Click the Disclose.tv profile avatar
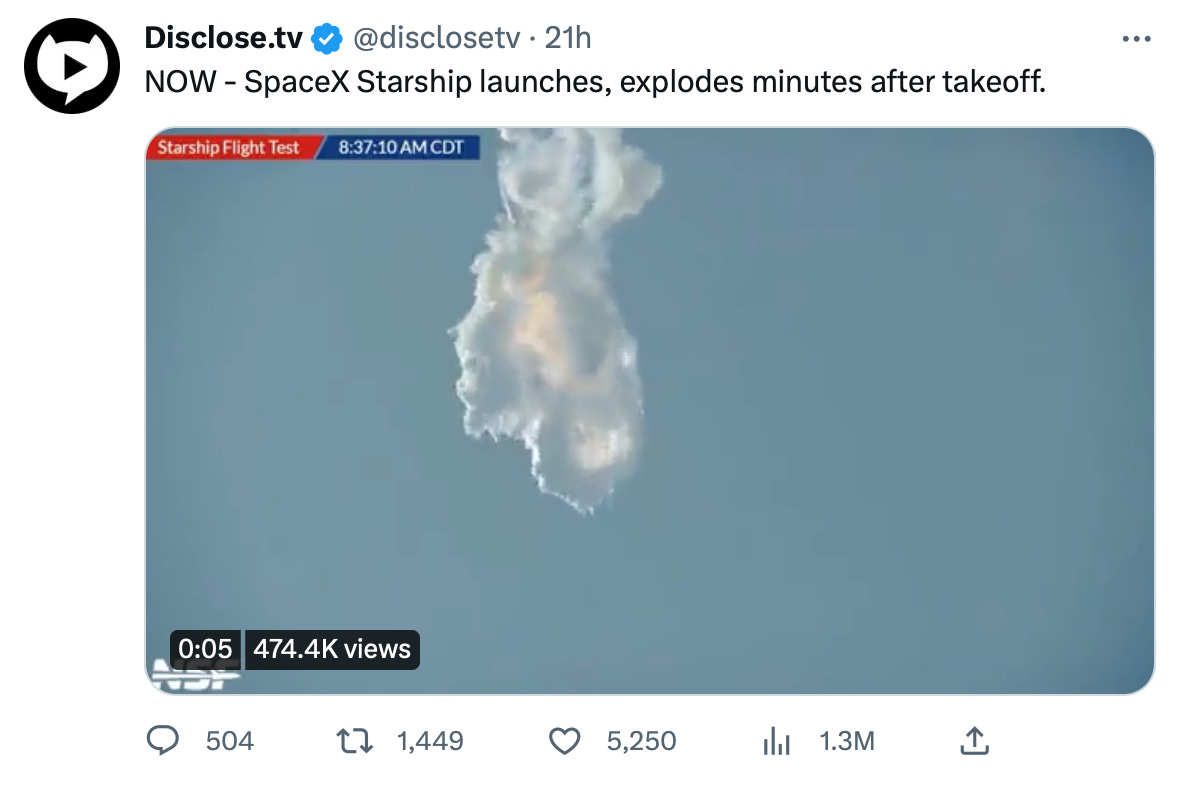This screenshot has width=1184, height=800. (x=73, y=65)
